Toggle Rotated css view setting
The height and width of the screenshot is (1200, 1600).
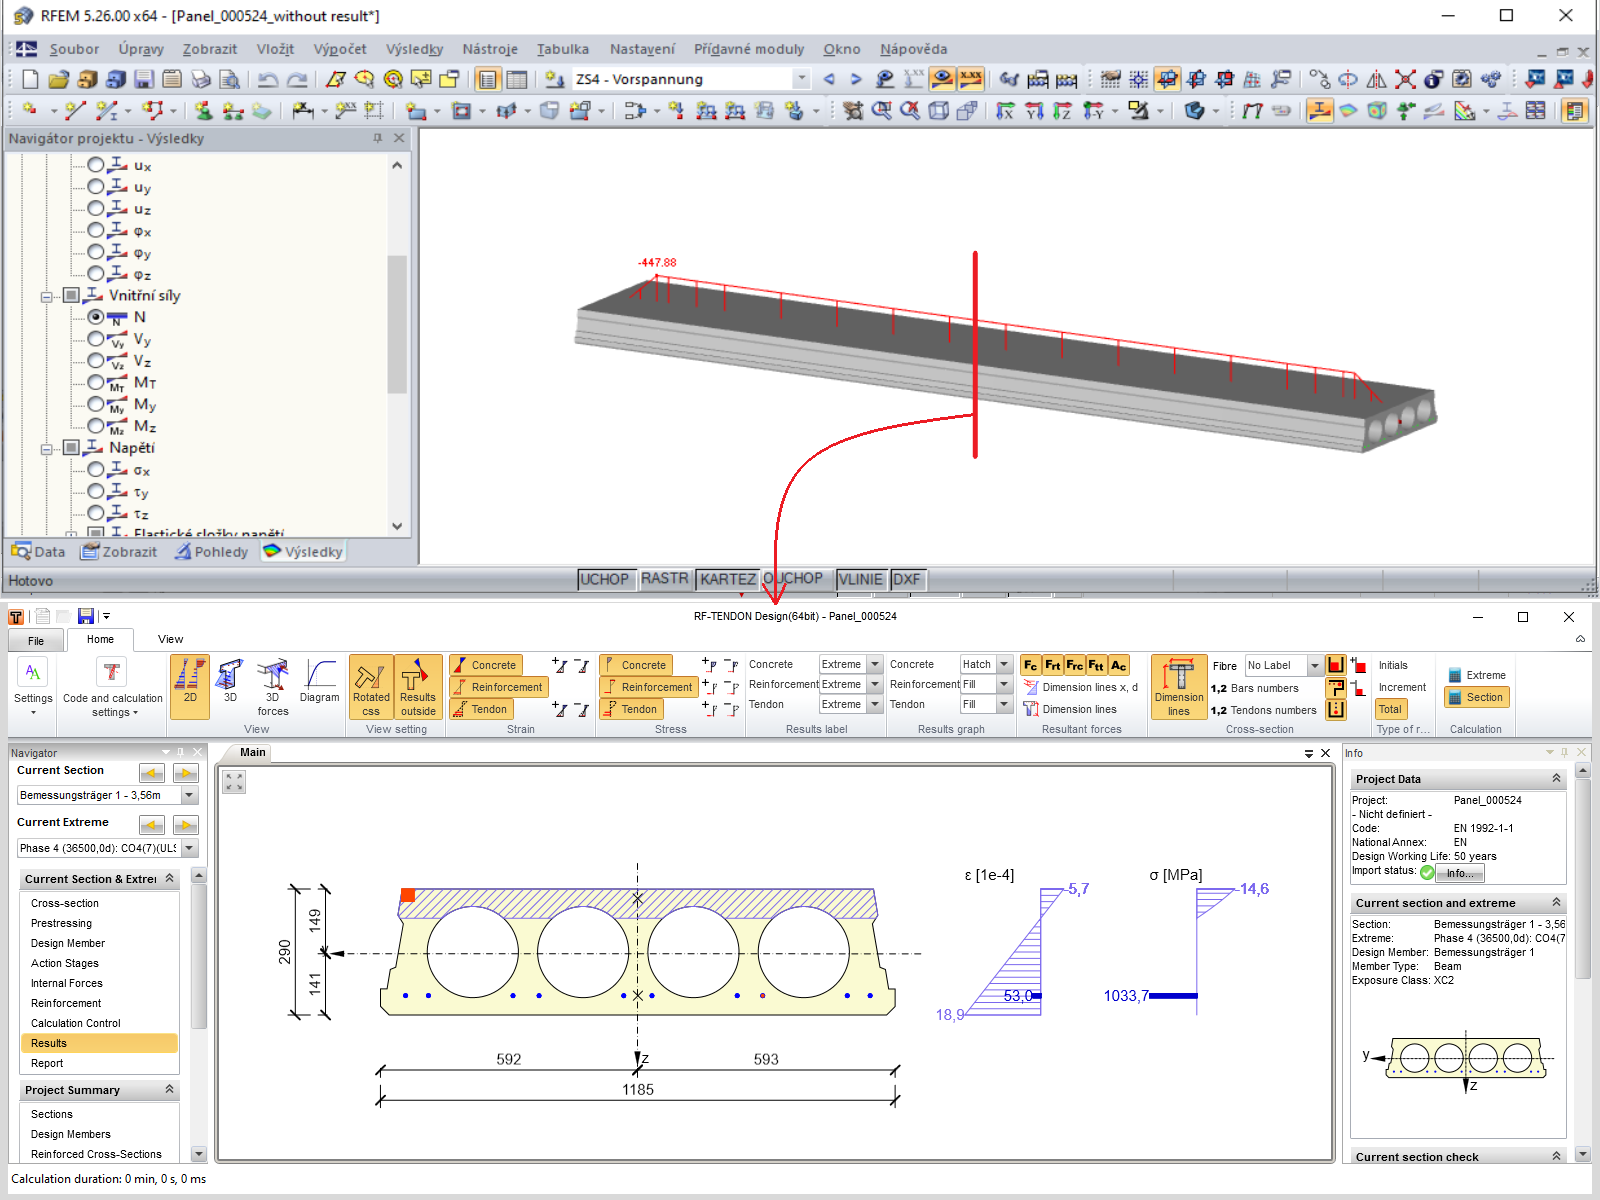coord(371,686)
